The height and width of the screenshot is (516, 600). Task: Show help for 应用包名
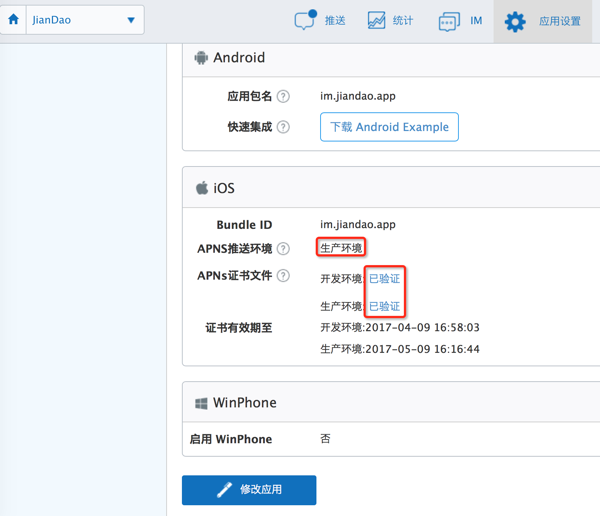pyautogui.click(x=283, y=96)
